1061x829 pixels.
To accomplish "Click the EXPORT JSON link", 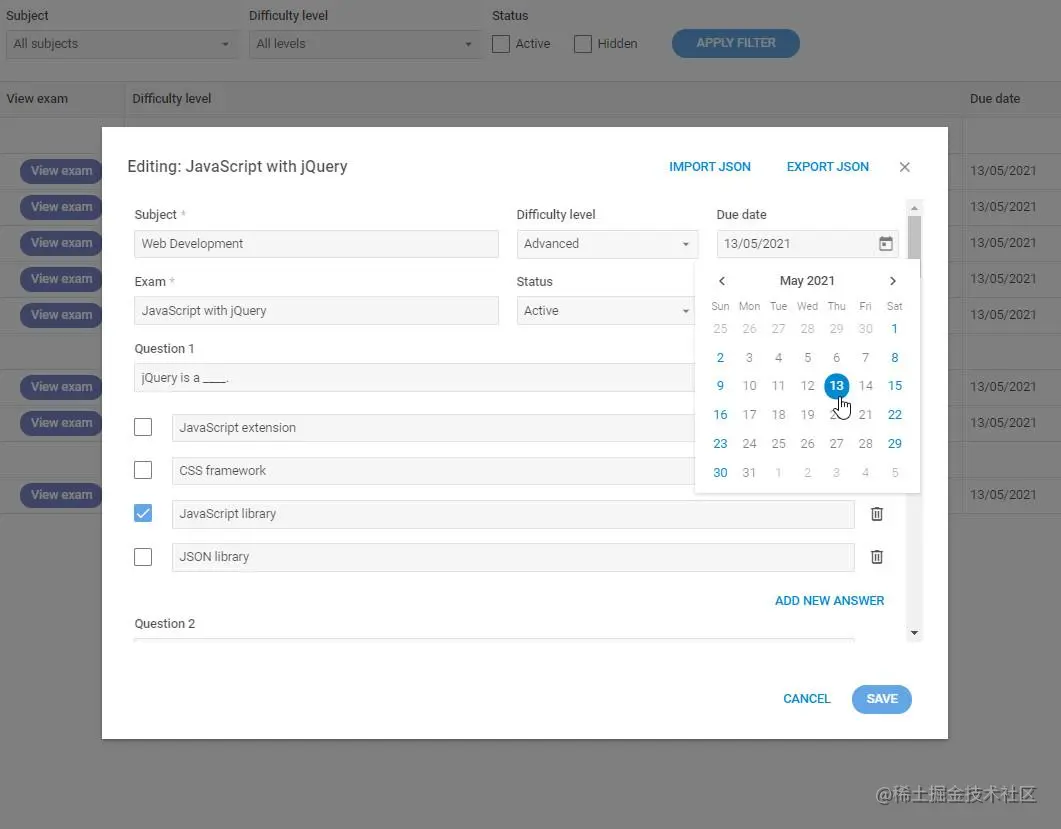I will pos(828,166).
